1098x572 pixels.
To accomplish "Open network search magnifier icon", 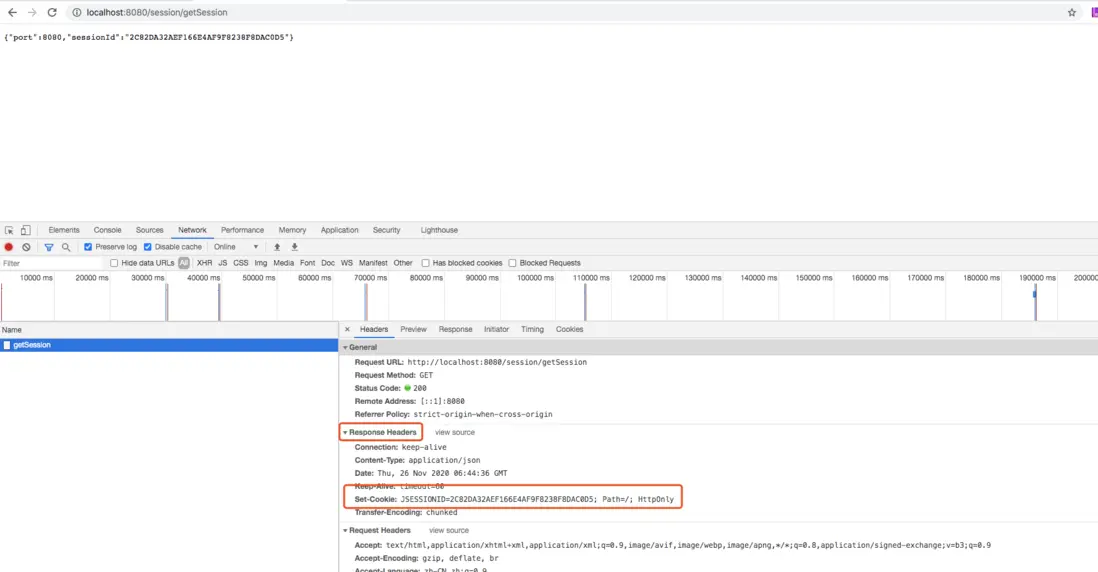I will [x=66, y=247].
